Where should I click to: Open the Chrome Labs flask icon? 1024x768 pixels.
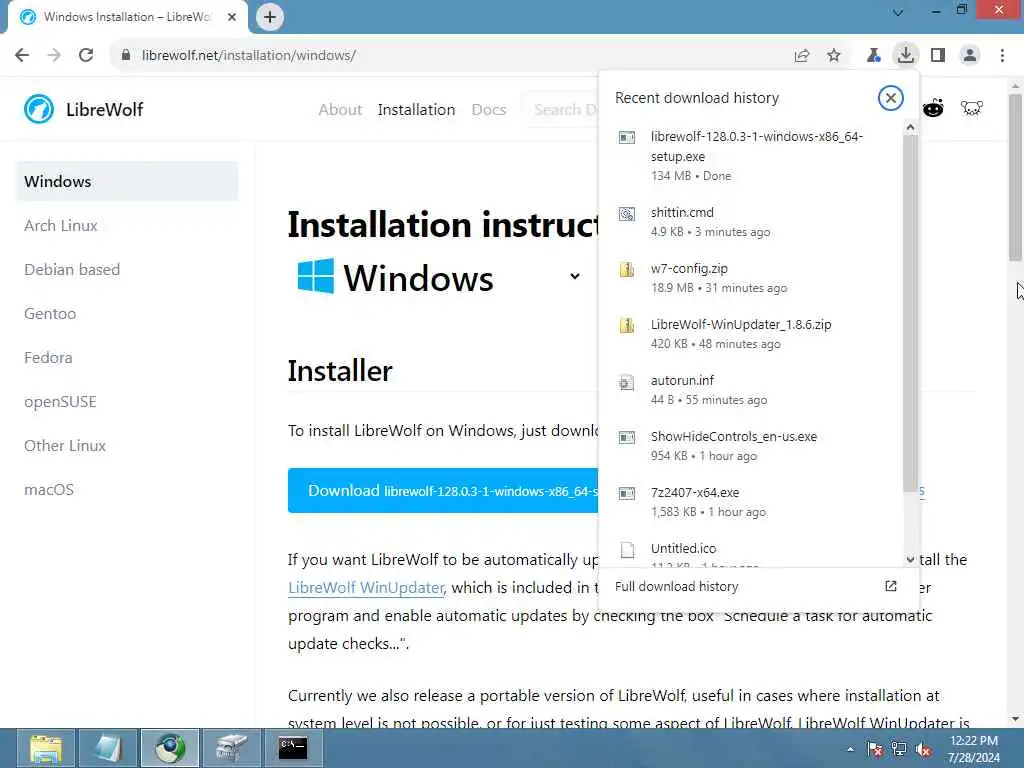pos(873,56)
